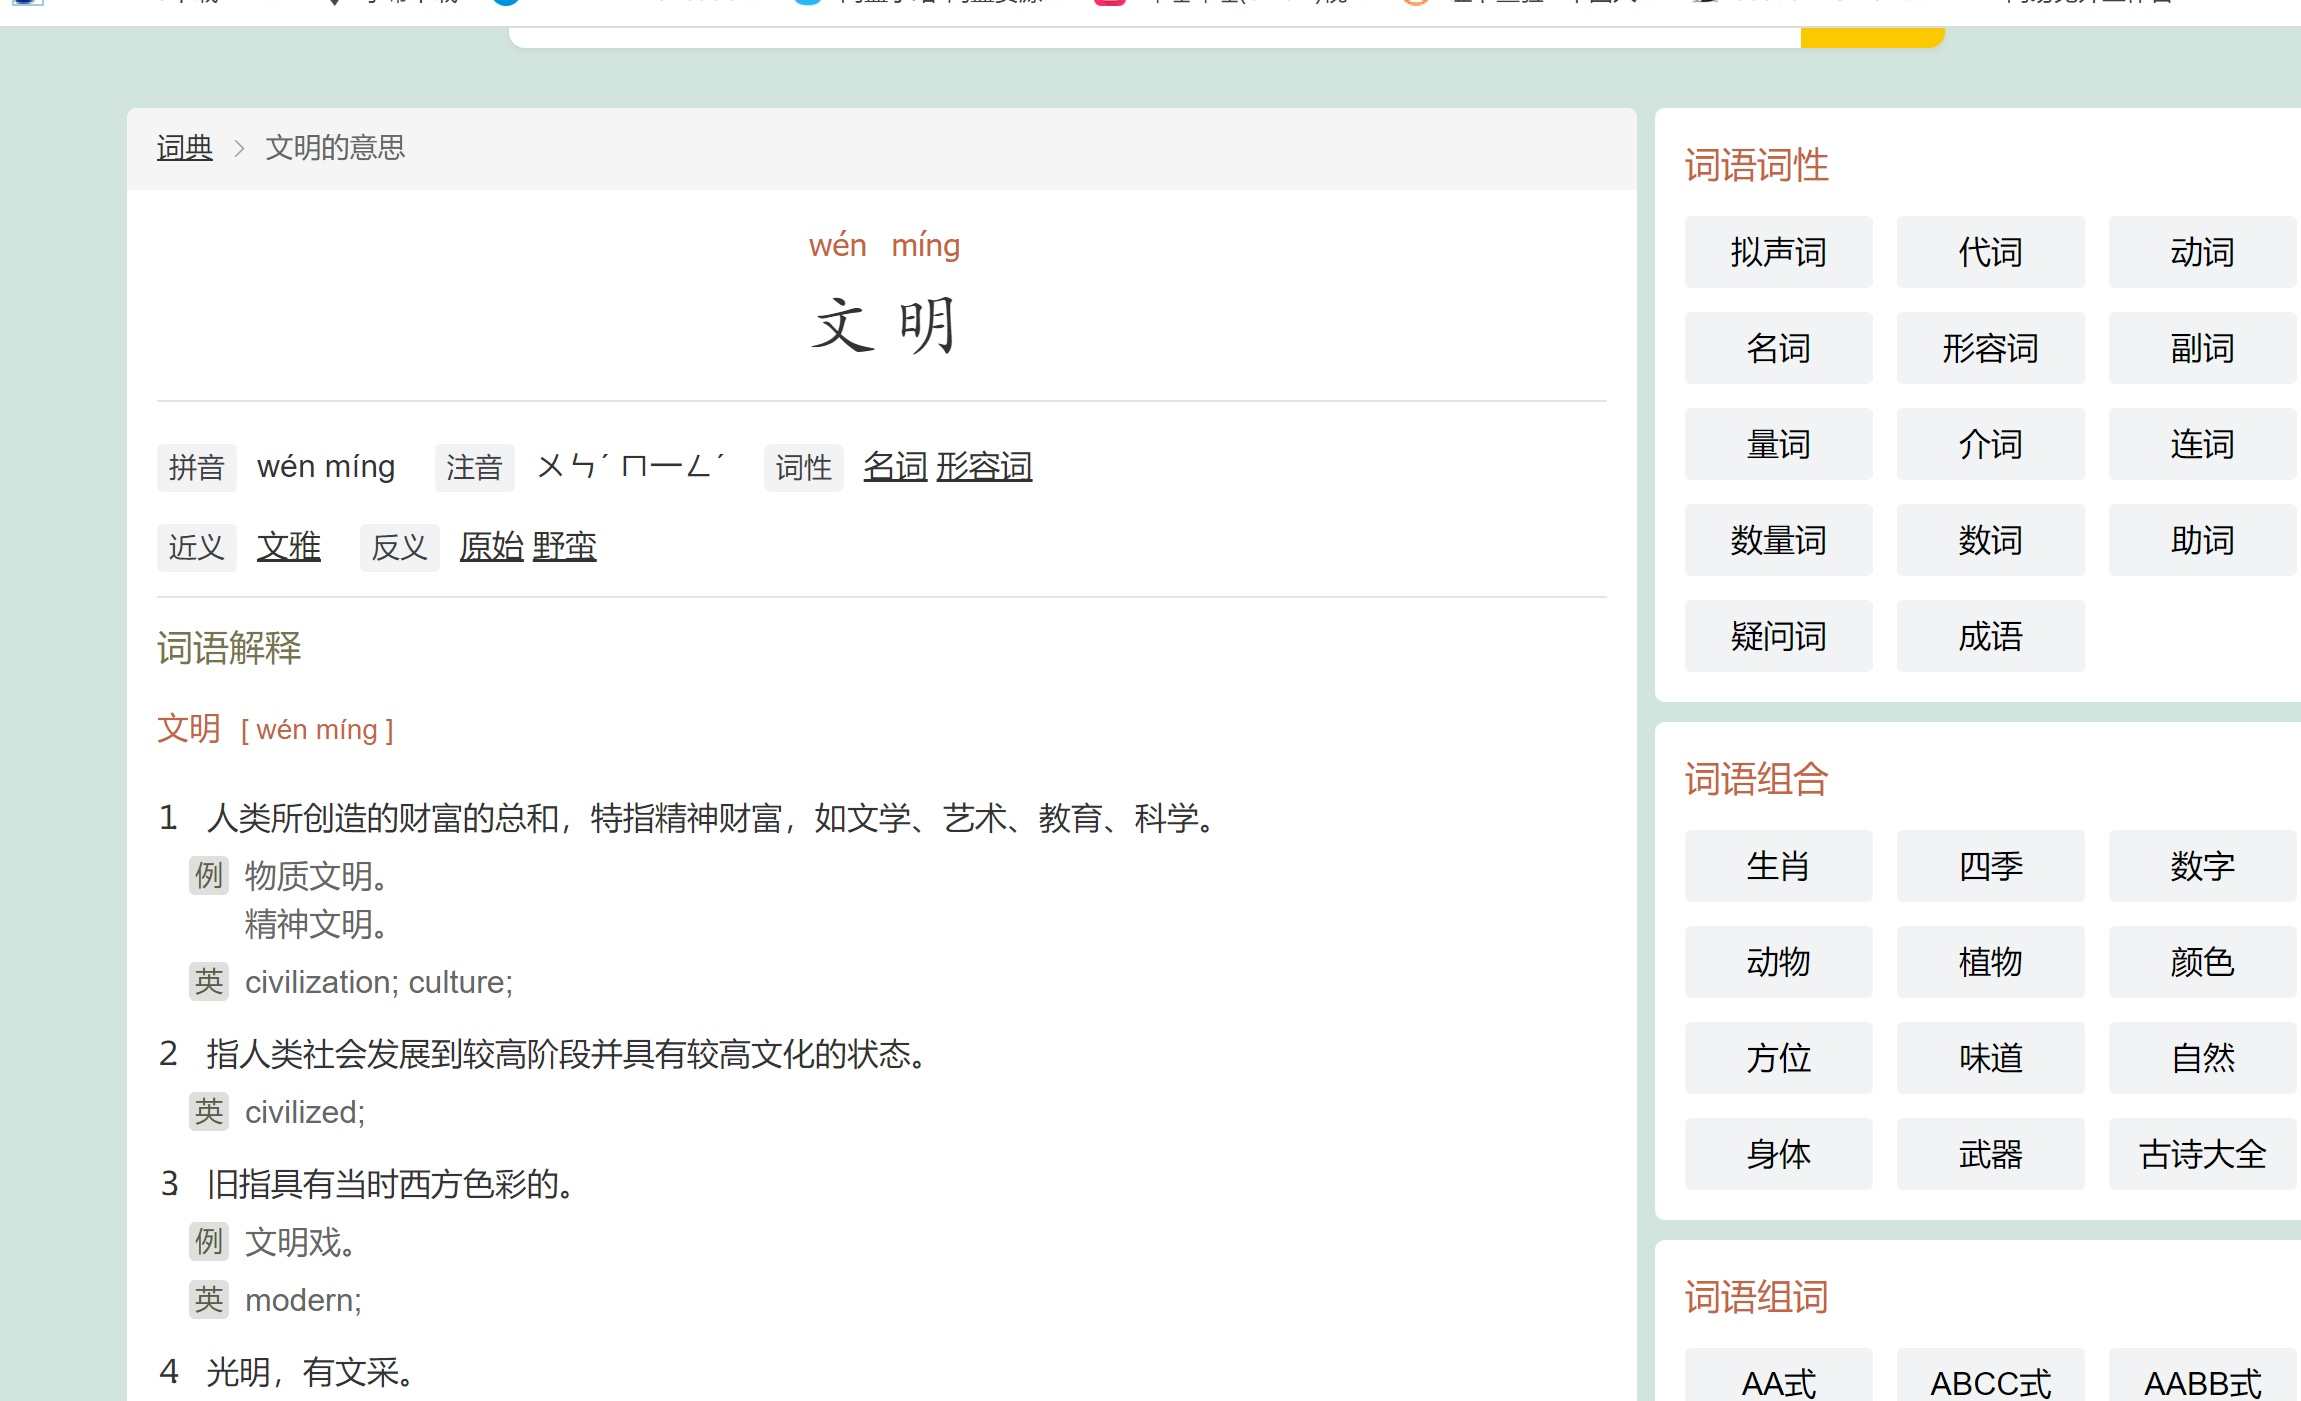
Task: Open the antonym 原始
Action: [492, 547]
